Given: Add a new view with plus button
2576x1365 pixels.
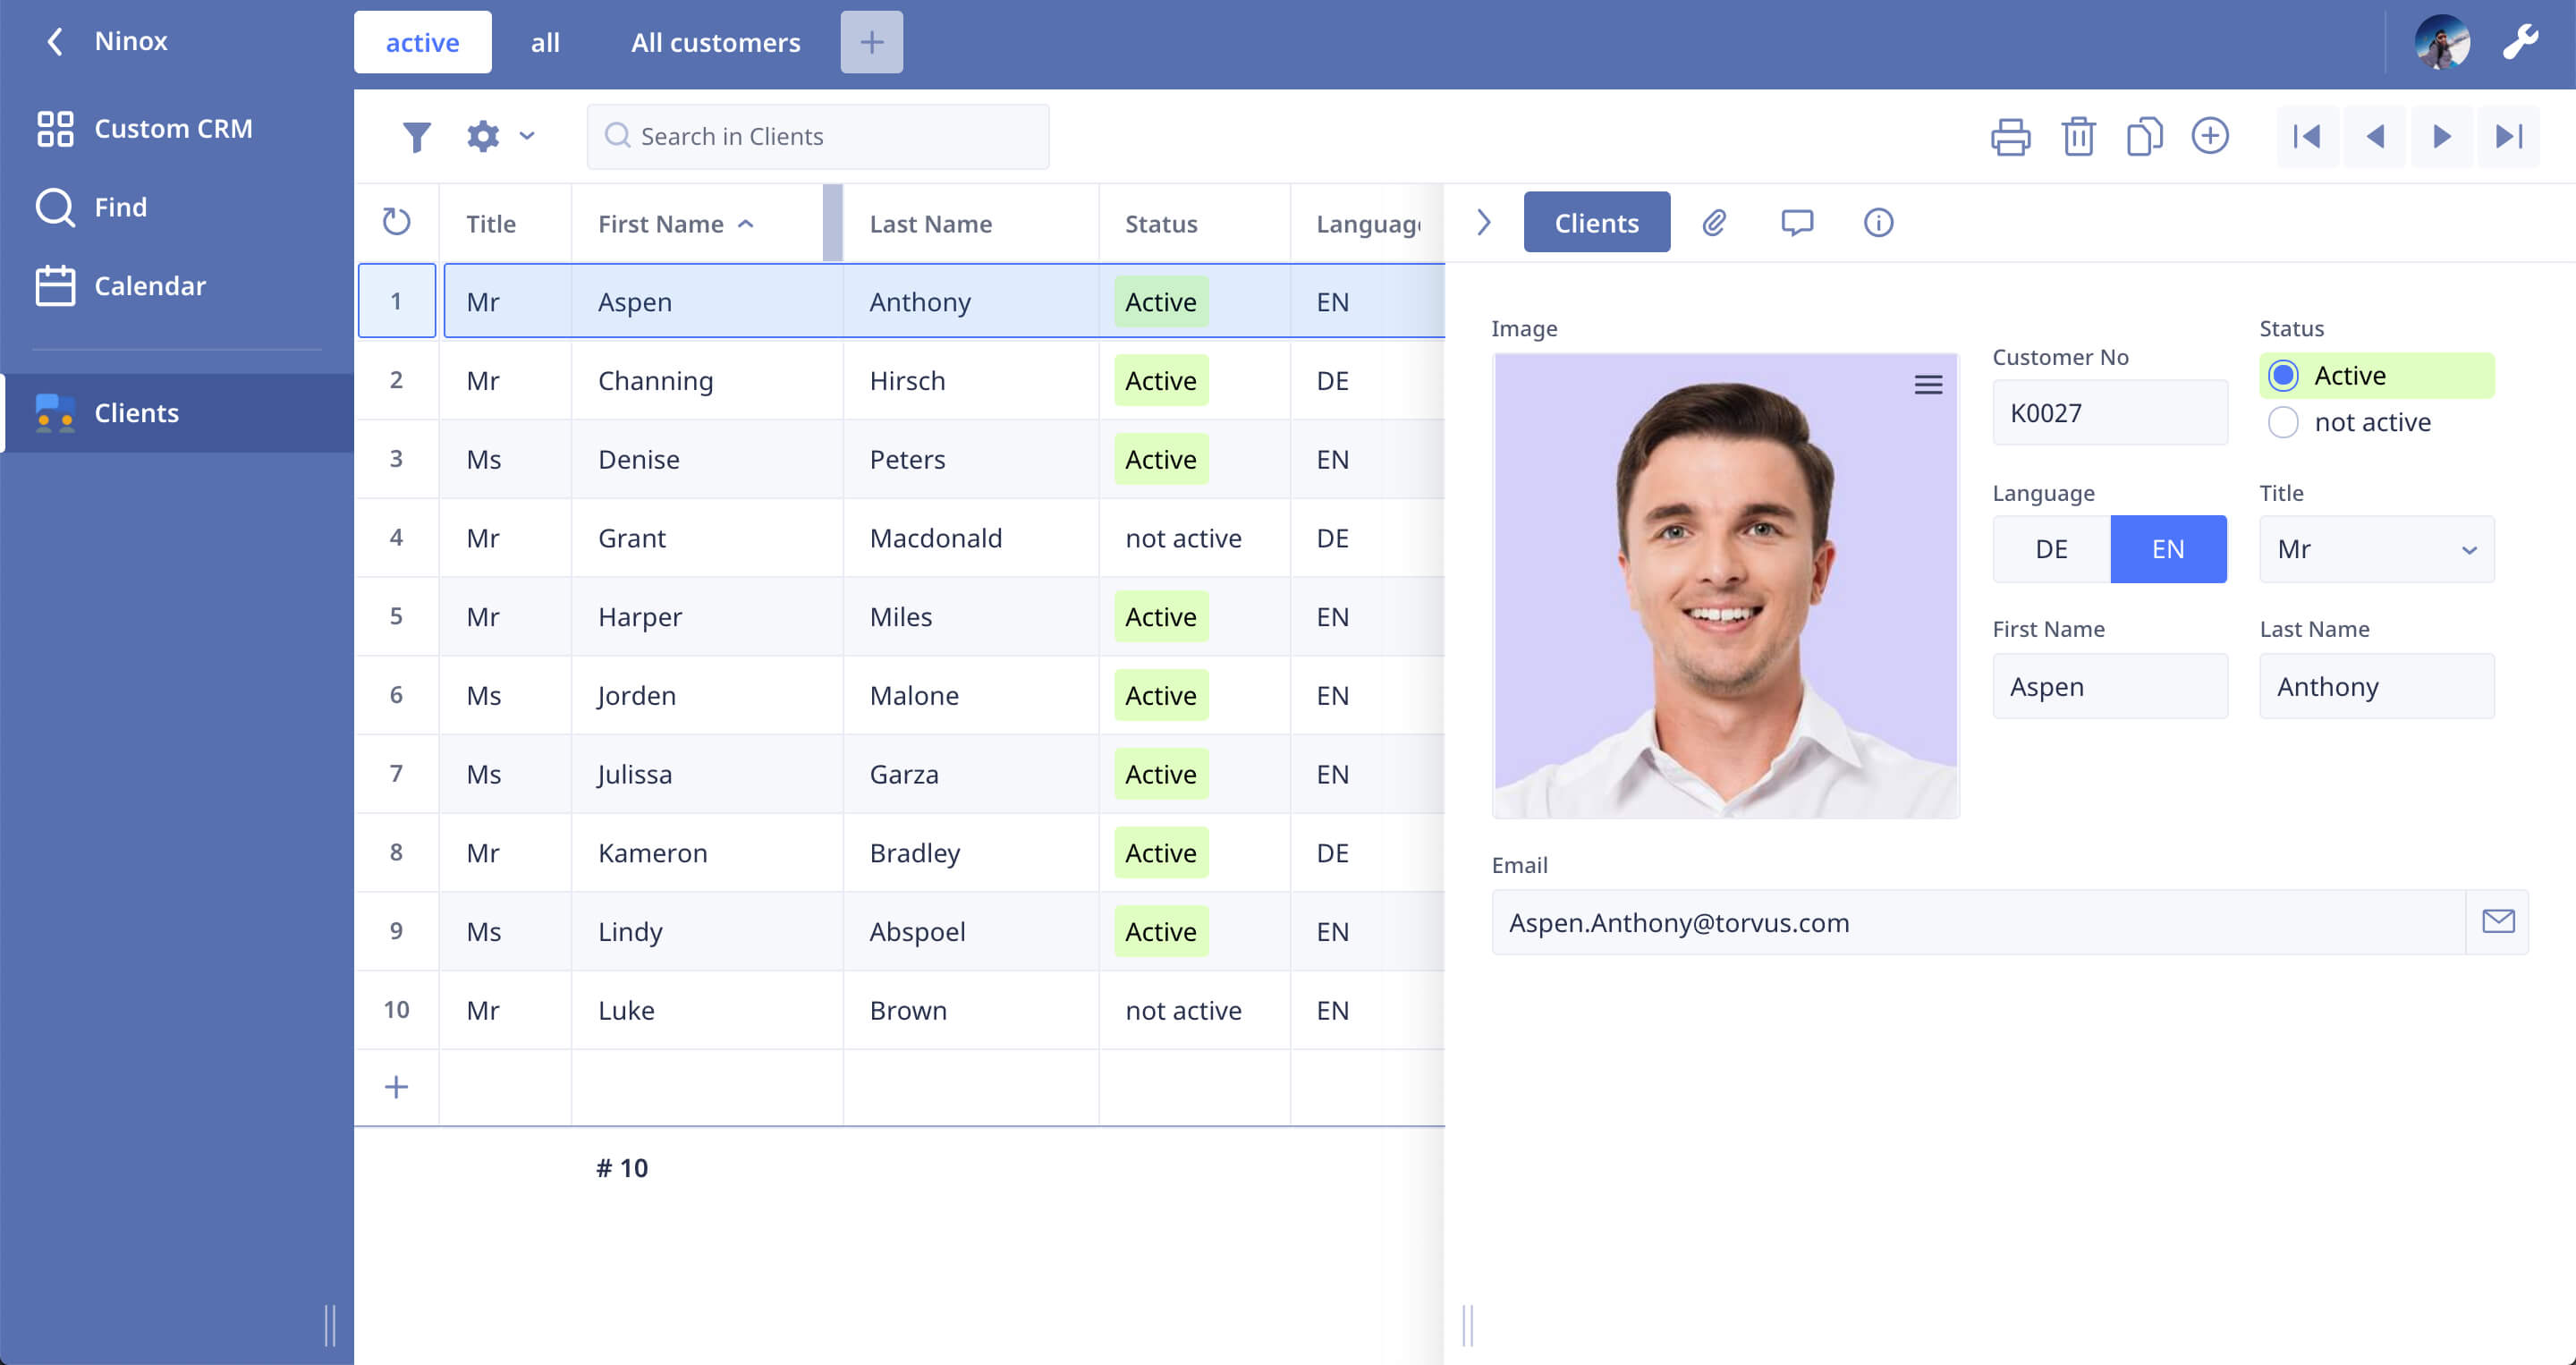Looking at the screenshot, I should click(x=871, y=42).
